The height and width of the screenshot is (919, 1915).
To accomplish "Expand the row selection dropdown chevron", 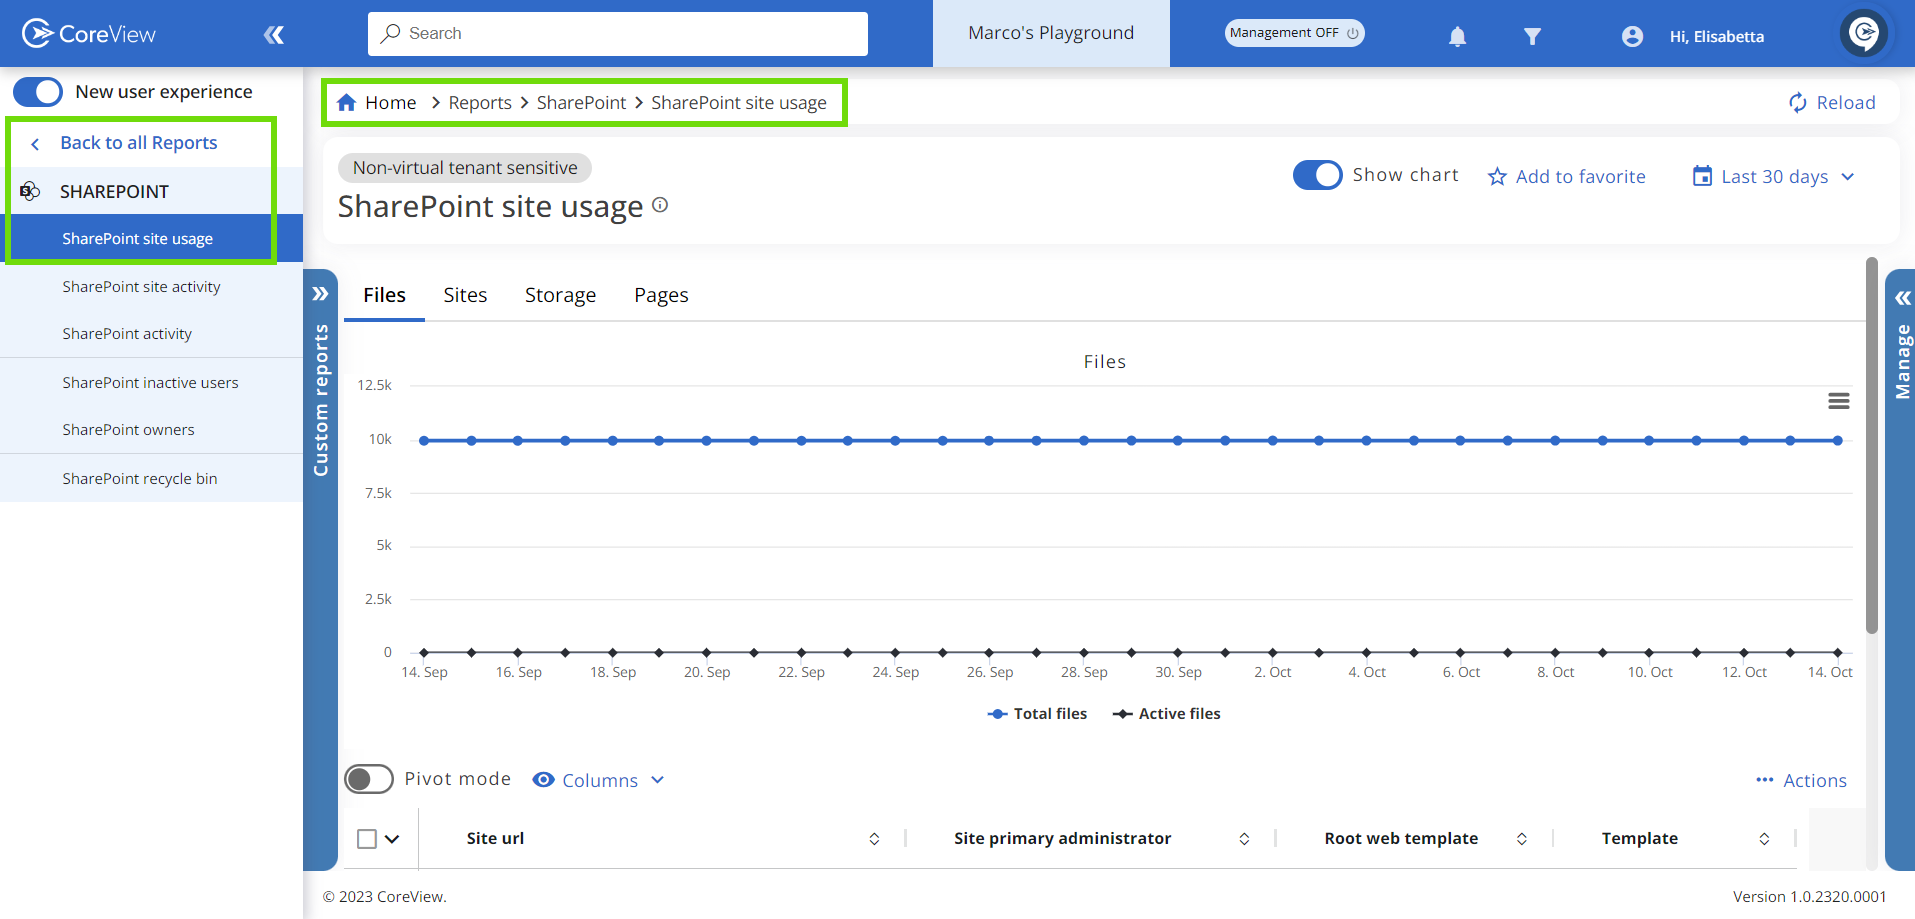I will click(392, 839).
